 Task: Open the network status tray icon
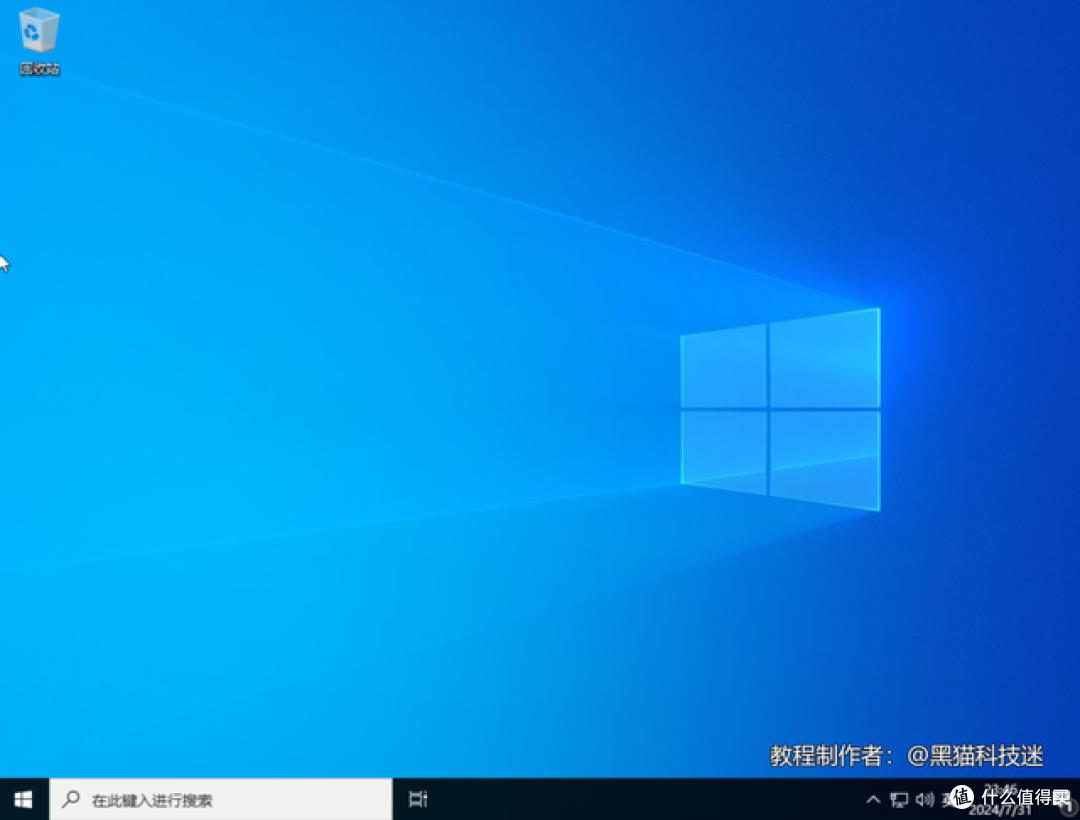tap(899, 799)
